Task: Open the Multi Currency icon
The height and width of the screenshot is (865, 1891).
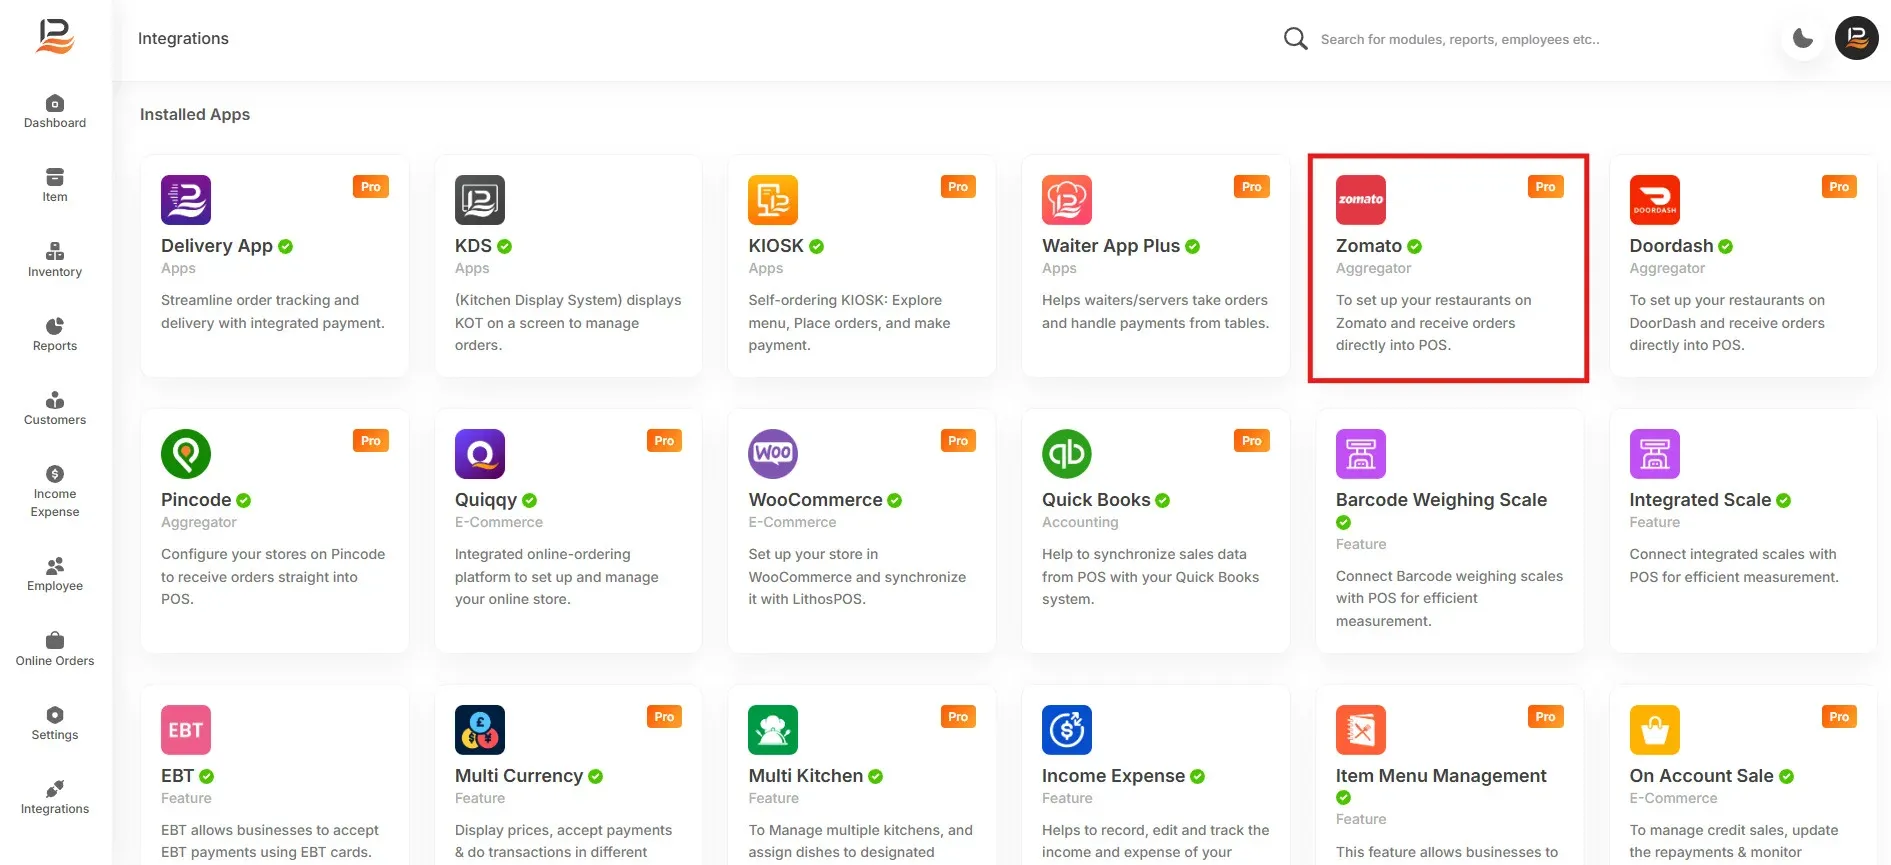Action: [480, 730]
